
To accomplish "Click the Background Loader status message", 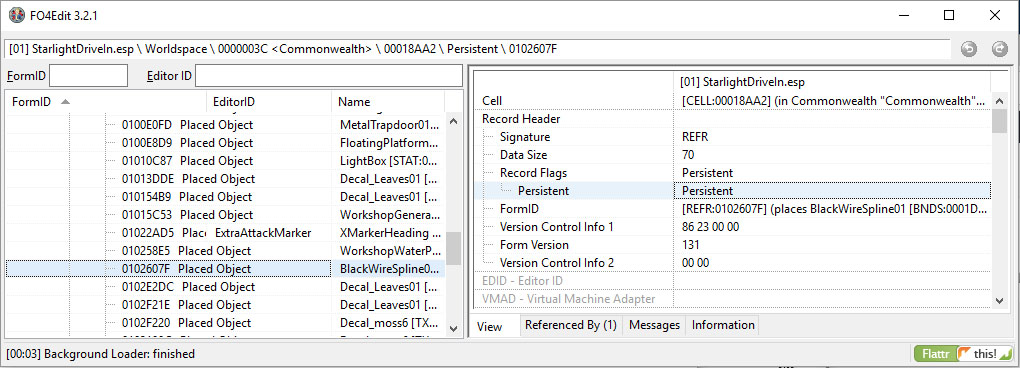I will [101, 354].
